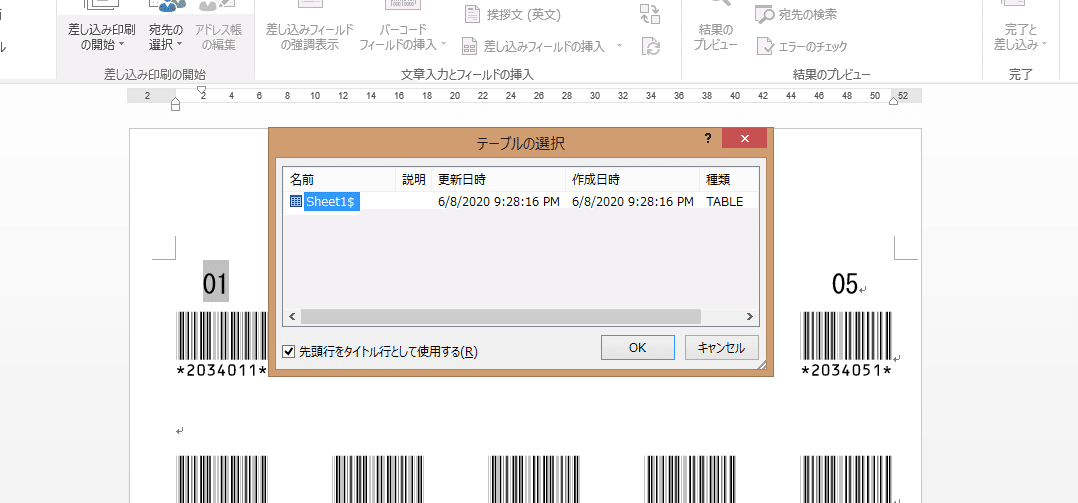Select the Sheet1$ table row
Viewport: 1078px width, 503px height.
point(520,202)
